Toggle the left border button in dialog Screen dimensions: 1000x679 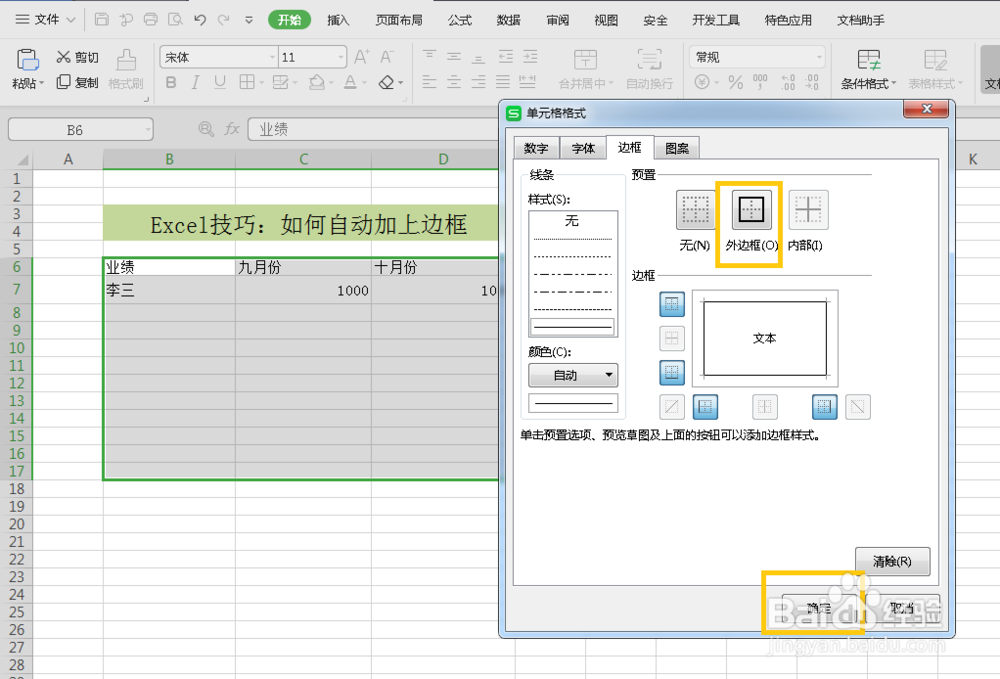[x=705, y=407]
